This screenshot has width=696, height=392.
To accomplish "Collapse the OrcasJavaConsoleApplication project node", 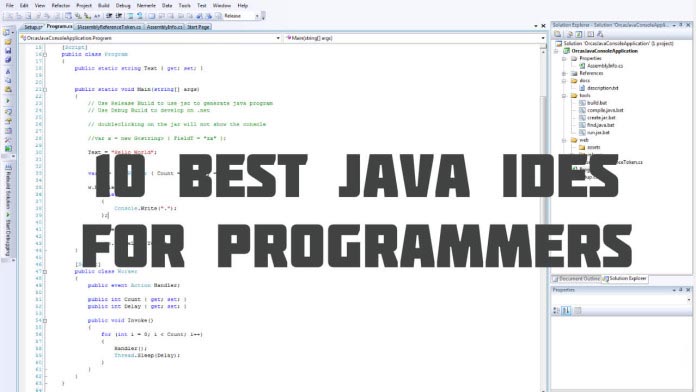I will (x=556, y=51).
